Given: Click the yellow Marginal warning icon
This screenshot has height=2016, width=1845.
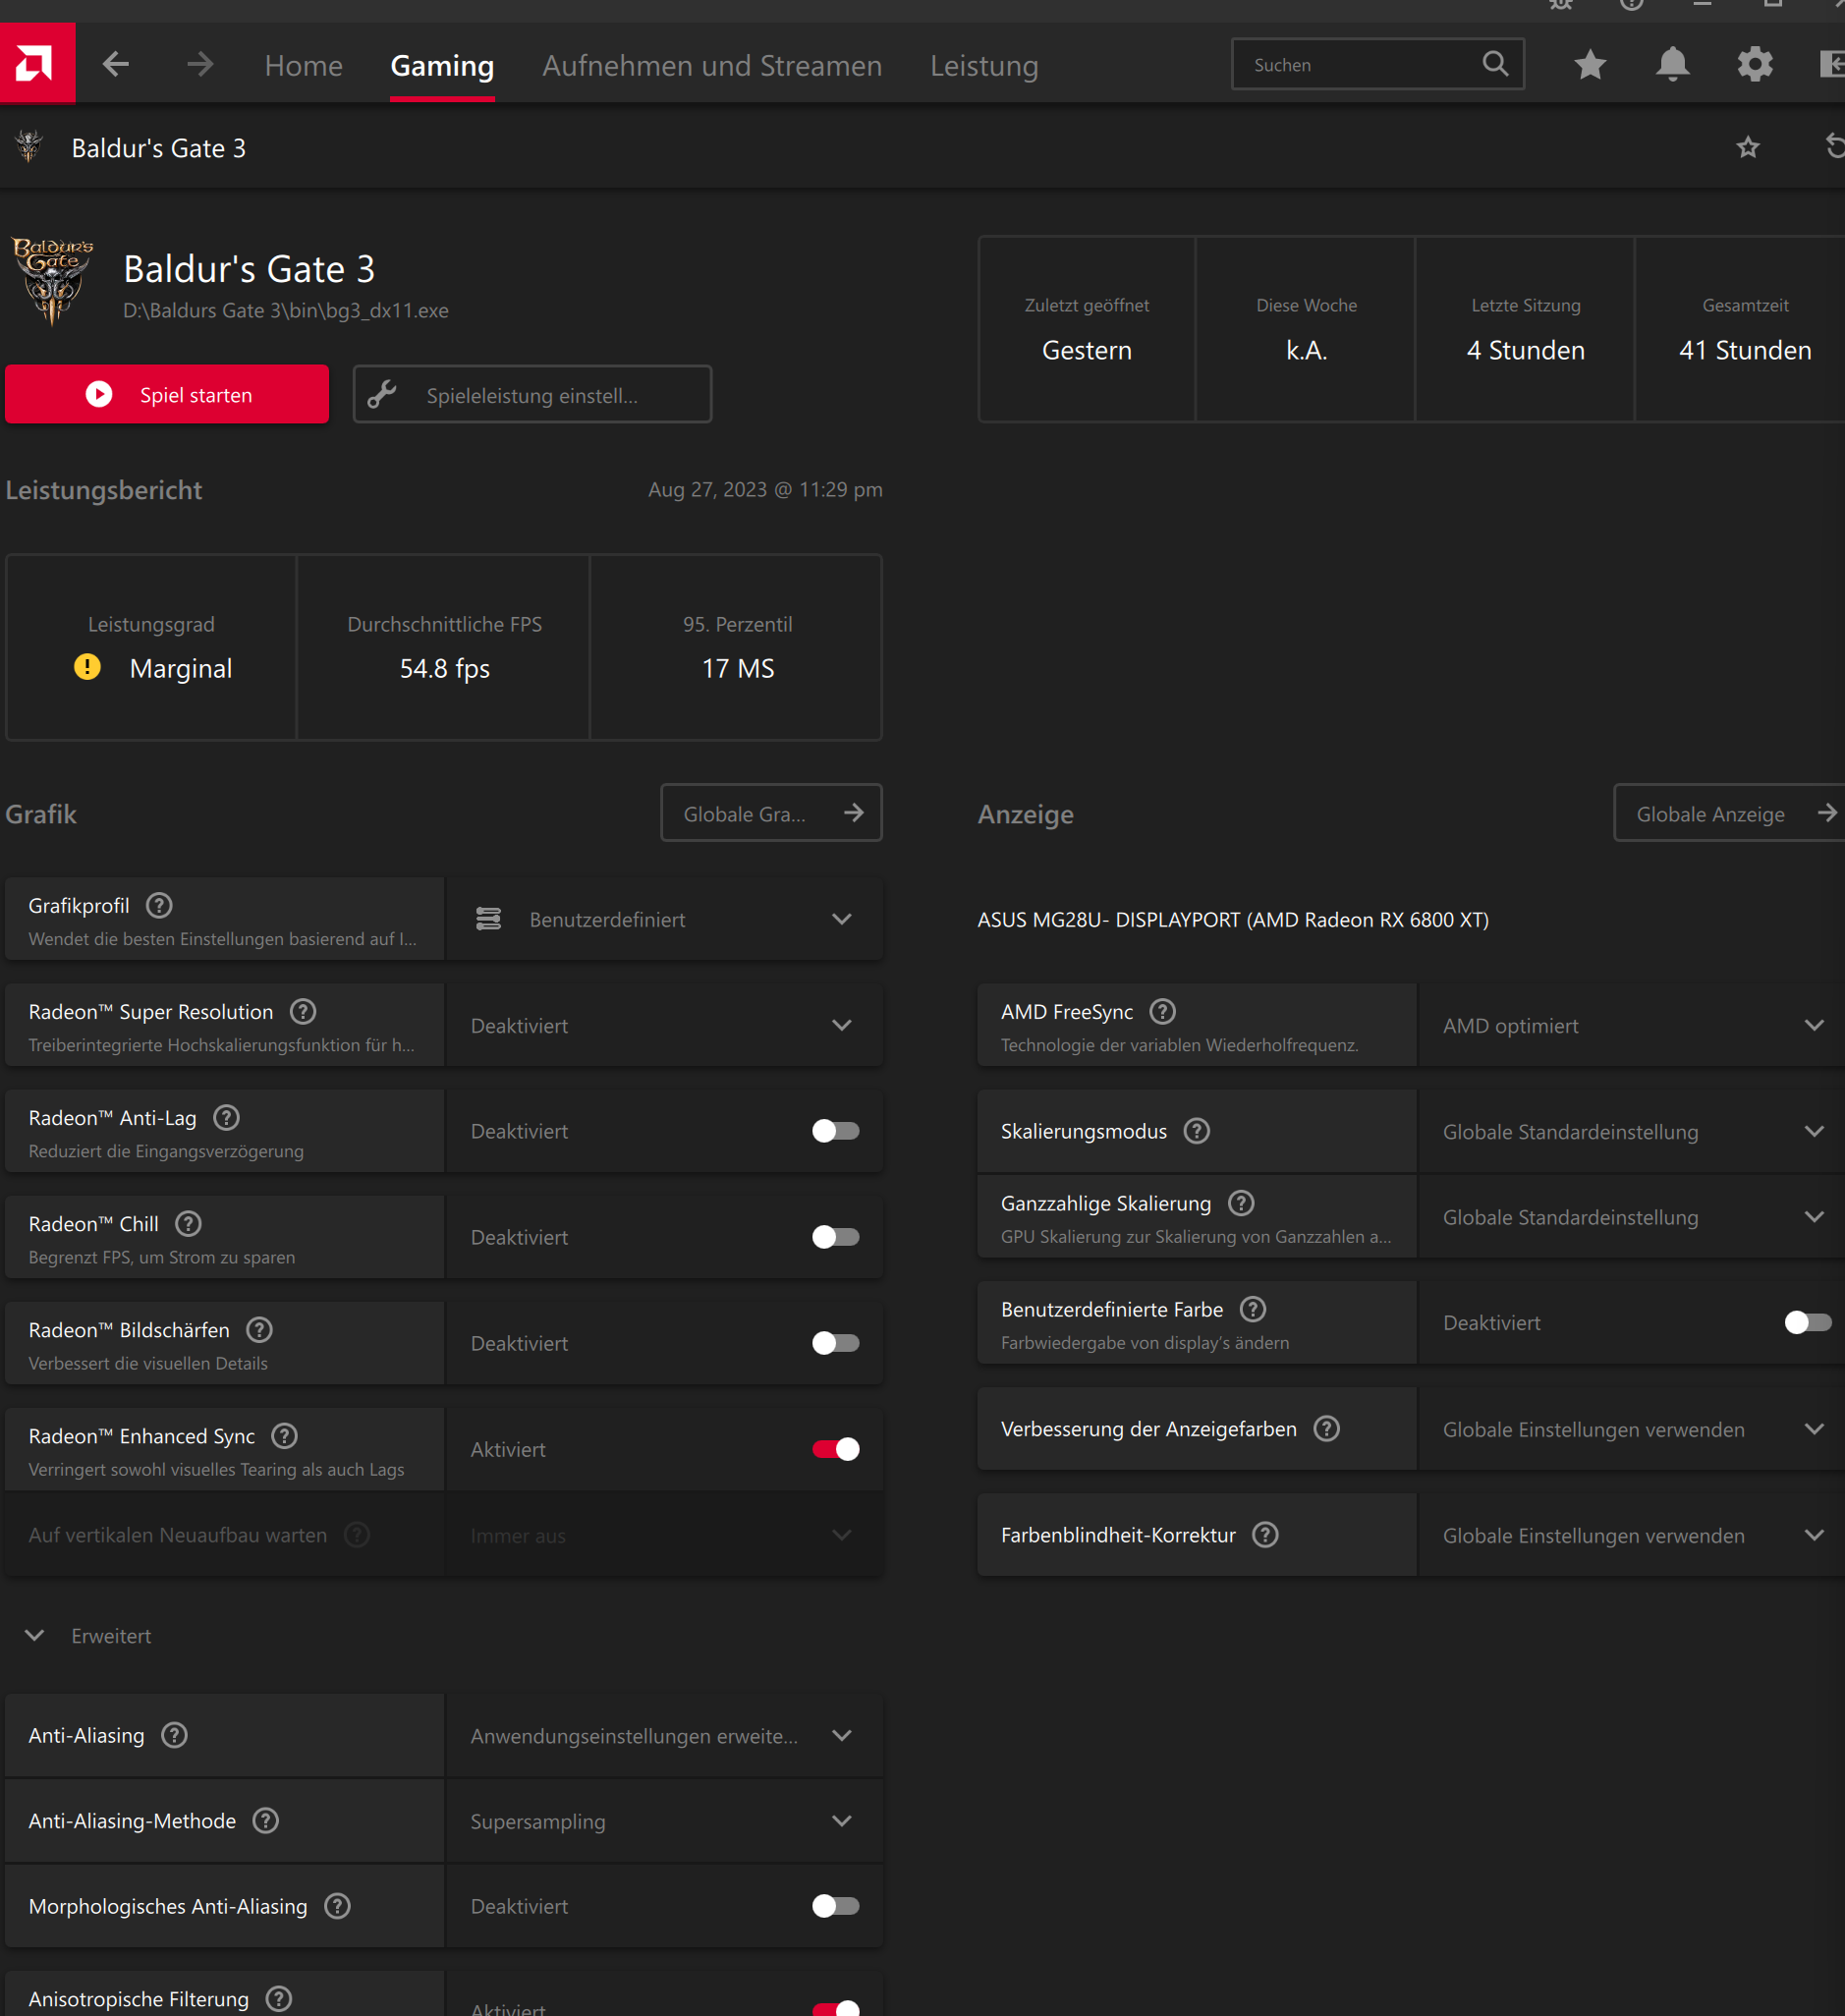Looking at the screenshot, I should pos(87,667).
